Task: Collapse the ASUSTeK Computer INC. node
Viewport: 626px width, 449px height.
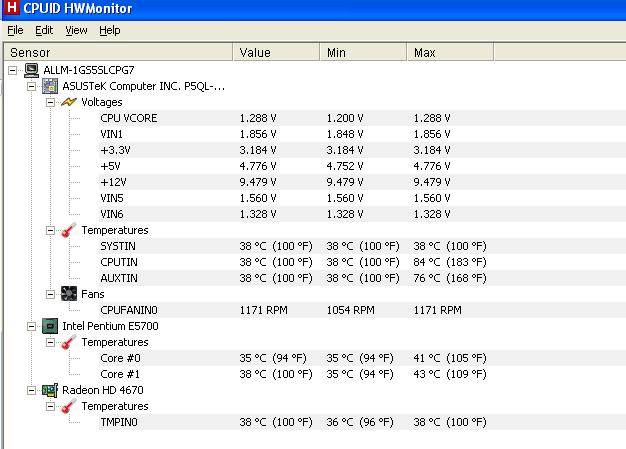Action: (x=31, y=87)
